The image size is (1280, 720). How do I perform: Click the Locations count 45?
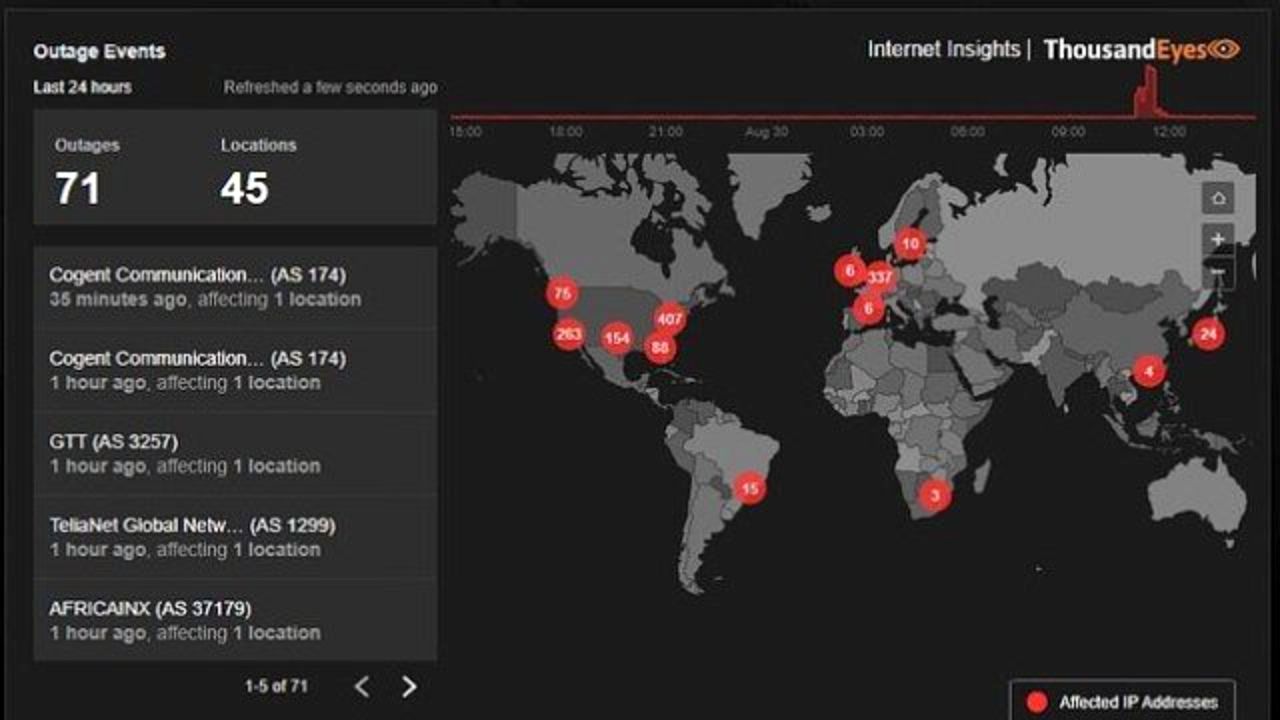click(245, 188)
